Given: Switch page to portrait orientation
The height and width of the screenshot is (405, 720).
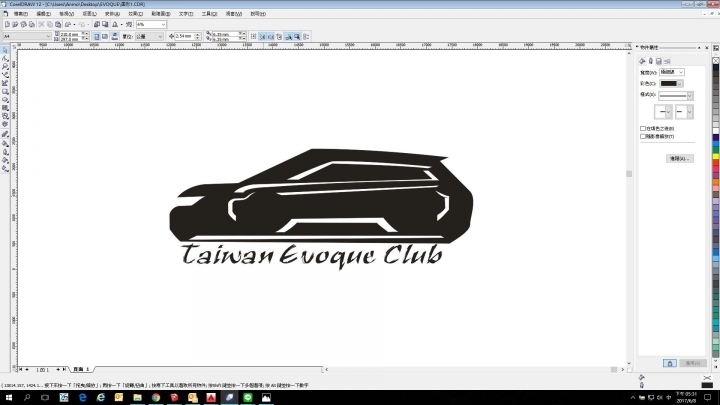Looking at the screenshot, I should [96, 36].
